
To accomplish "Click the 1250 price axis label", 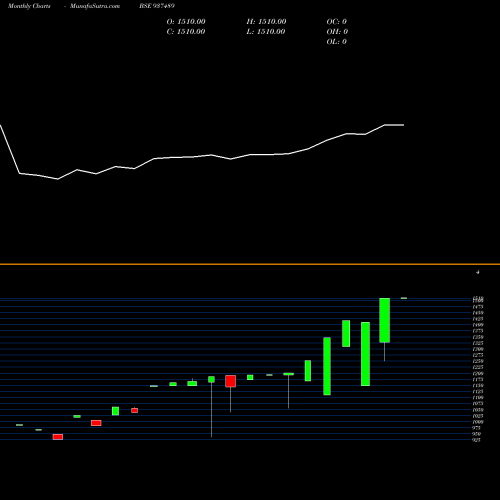I will pos(478,361).
